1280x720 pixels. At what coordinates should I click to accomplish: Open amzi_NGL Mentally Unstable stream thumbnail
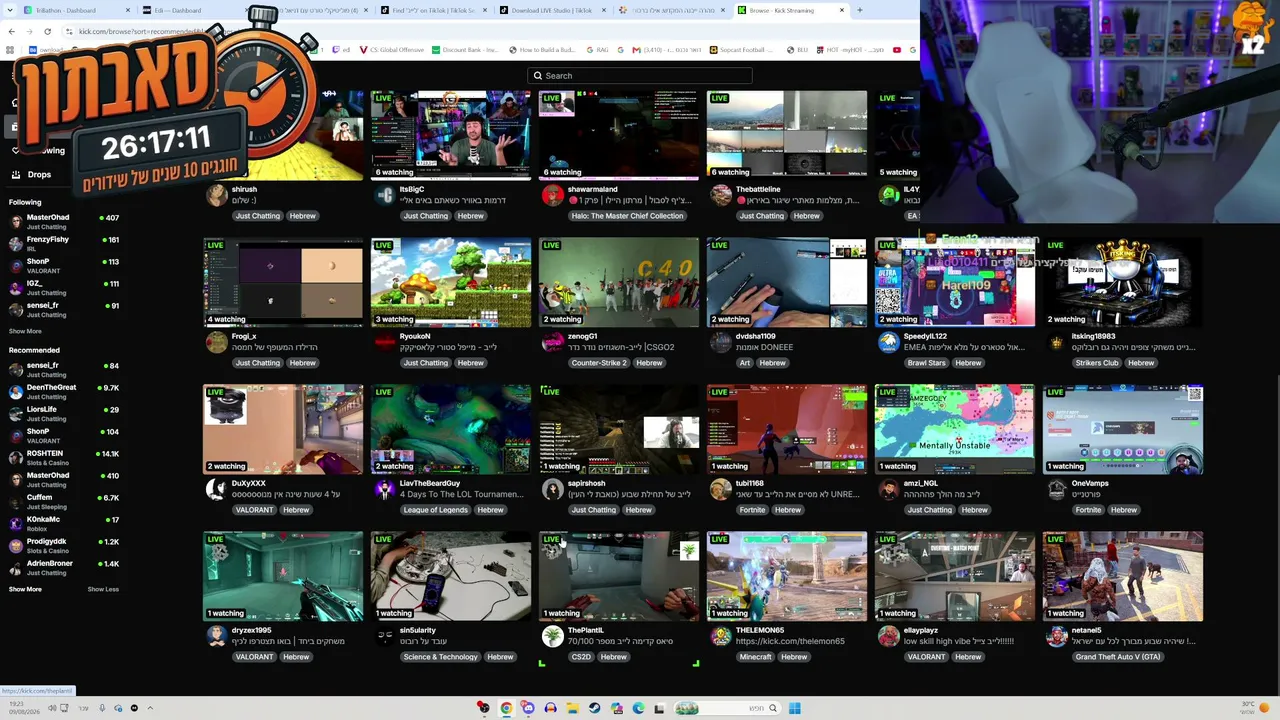(x=955, y=430)
